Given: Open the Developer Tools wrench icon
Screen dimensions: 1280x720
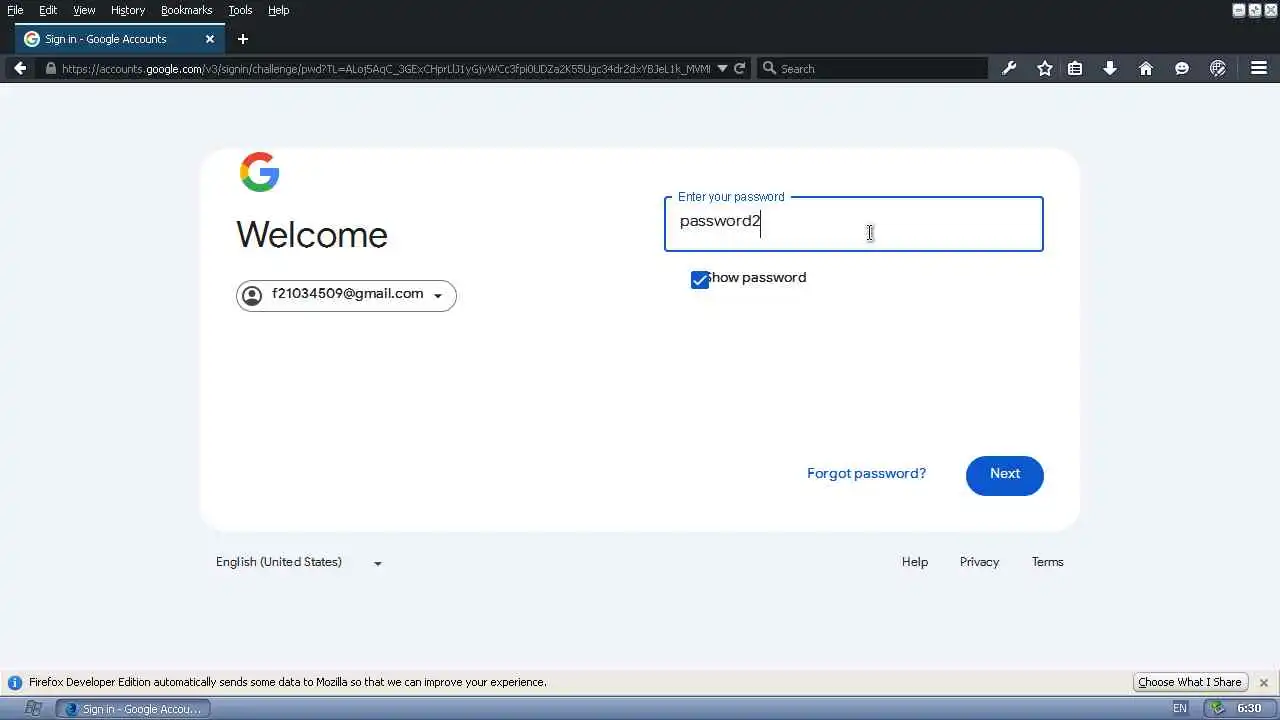Looking at the screenshot, I should [x=1009, y=68].
